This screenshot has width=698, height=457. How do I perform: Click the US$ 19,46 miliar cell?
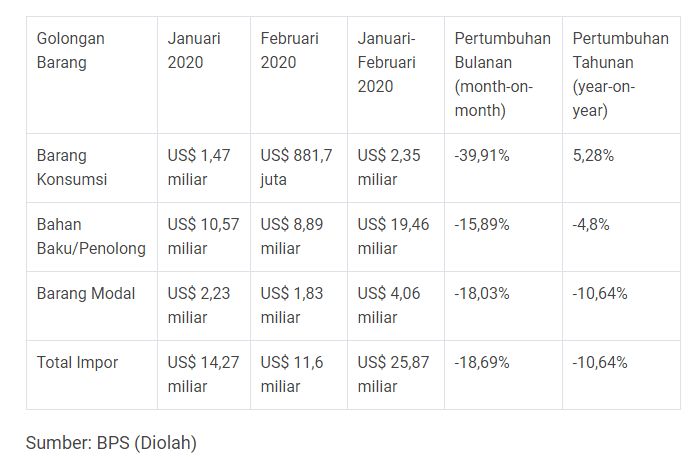tap(396, 237)
